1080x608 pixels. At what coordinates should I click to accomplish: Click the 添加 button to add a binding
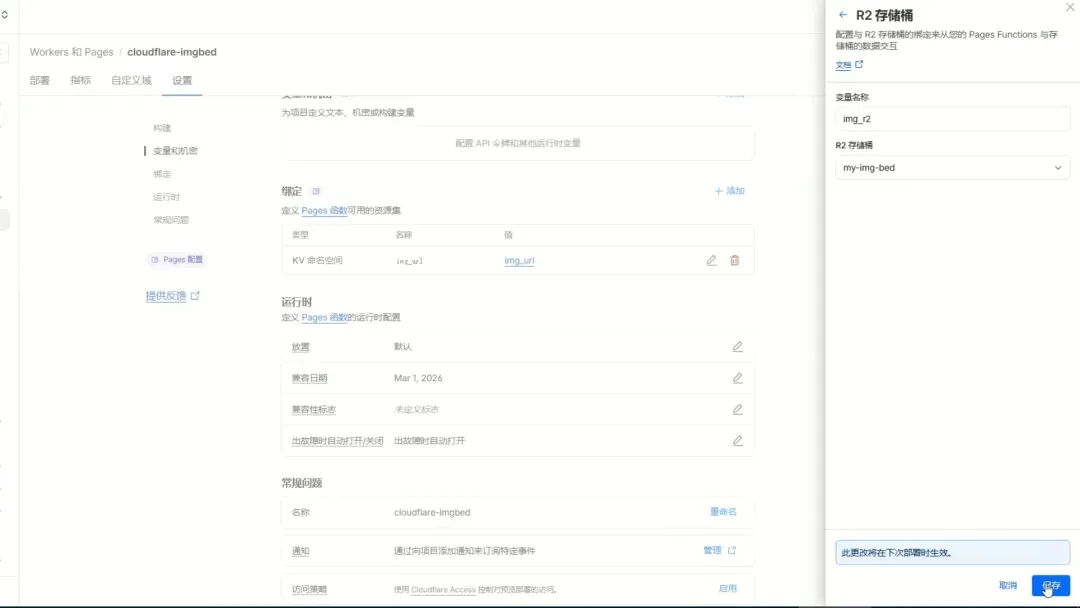[x=730, y=190]
